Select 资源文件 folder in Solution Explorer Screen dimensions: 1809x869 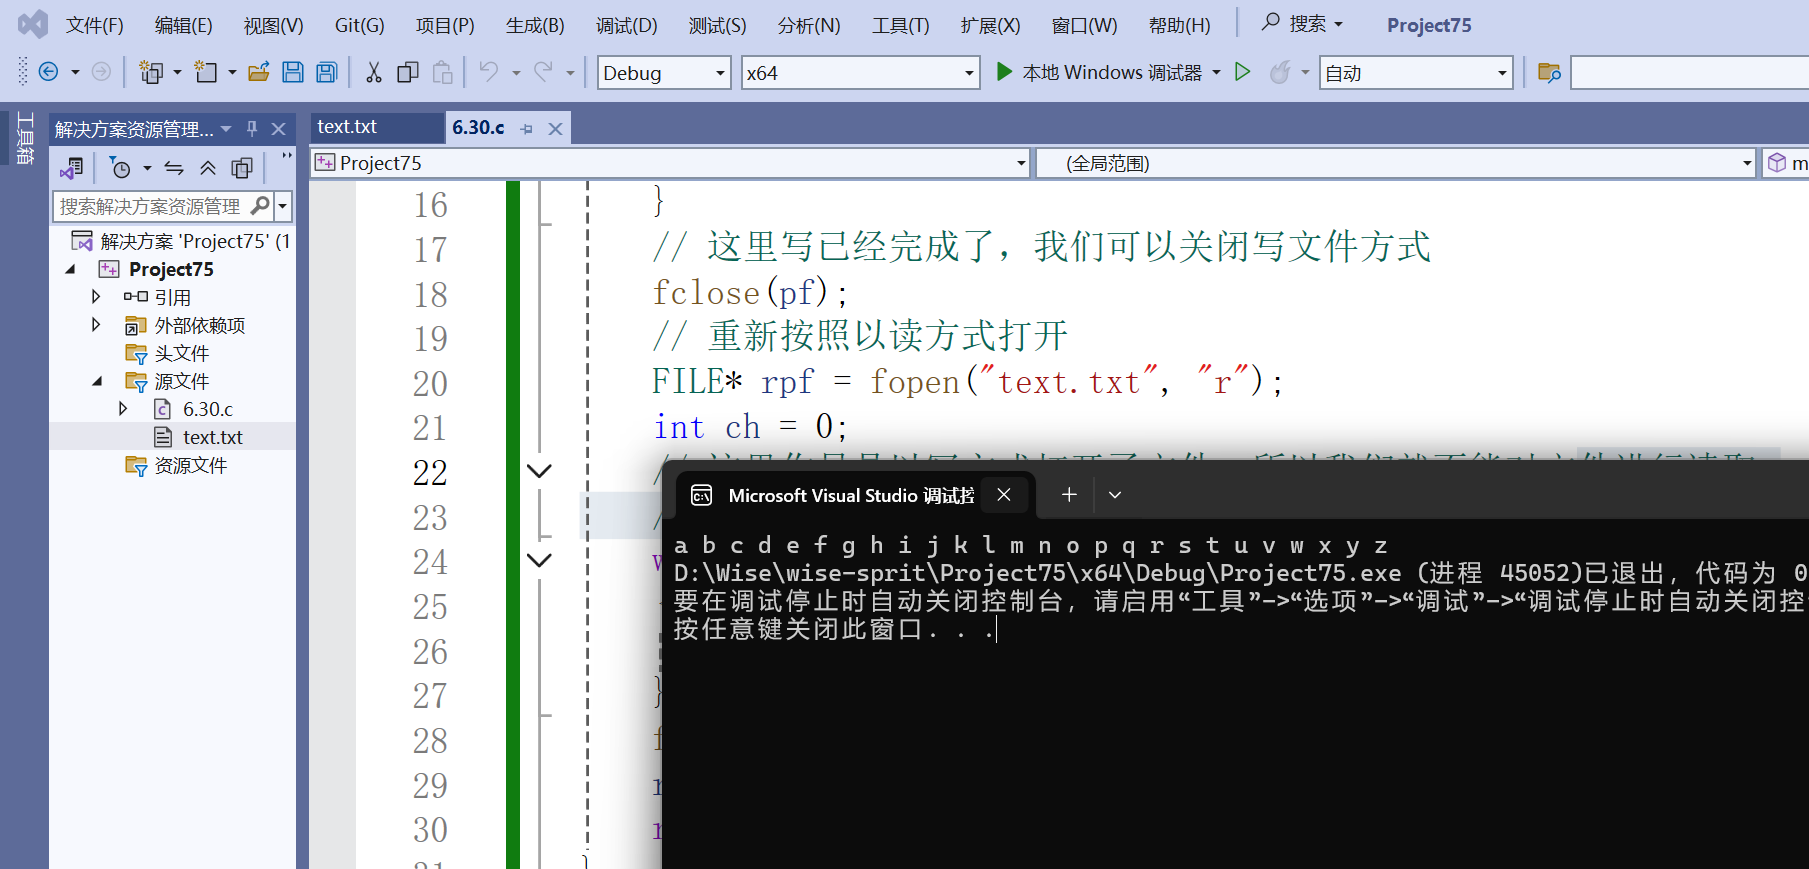pyautogui.click(x=190, y=465)
